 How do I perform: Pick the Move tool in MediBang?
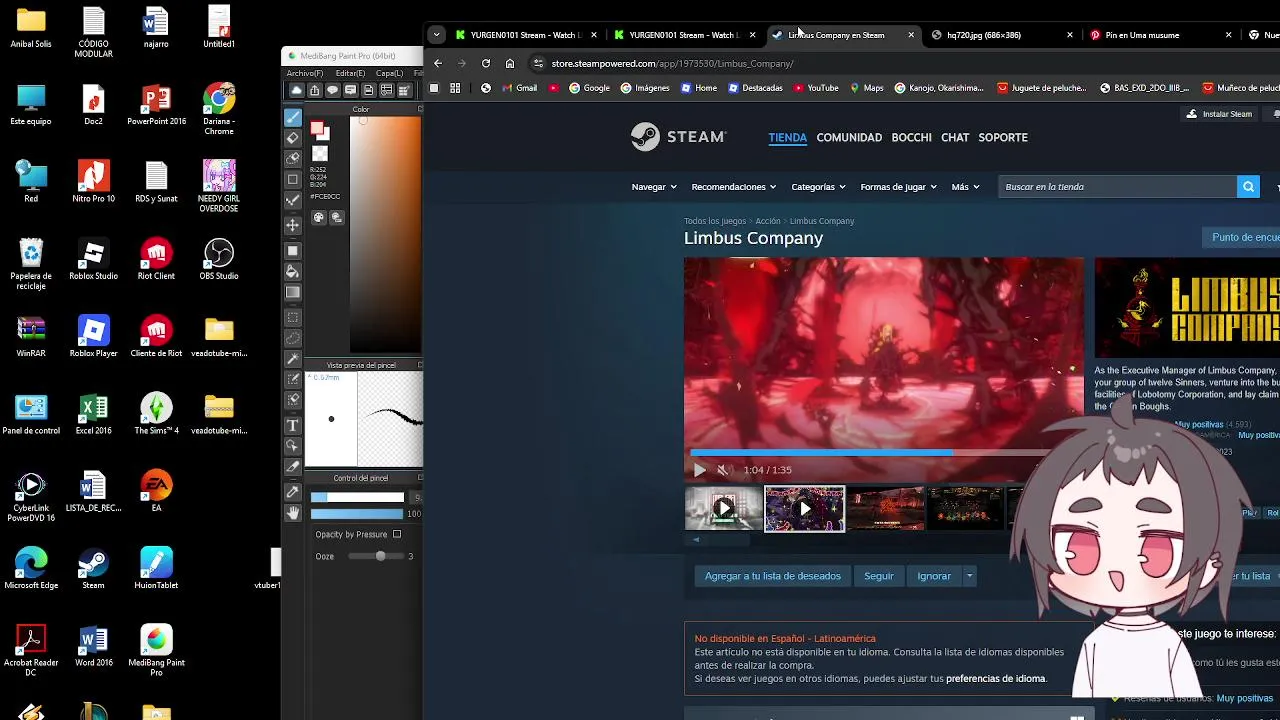point(293,226)
